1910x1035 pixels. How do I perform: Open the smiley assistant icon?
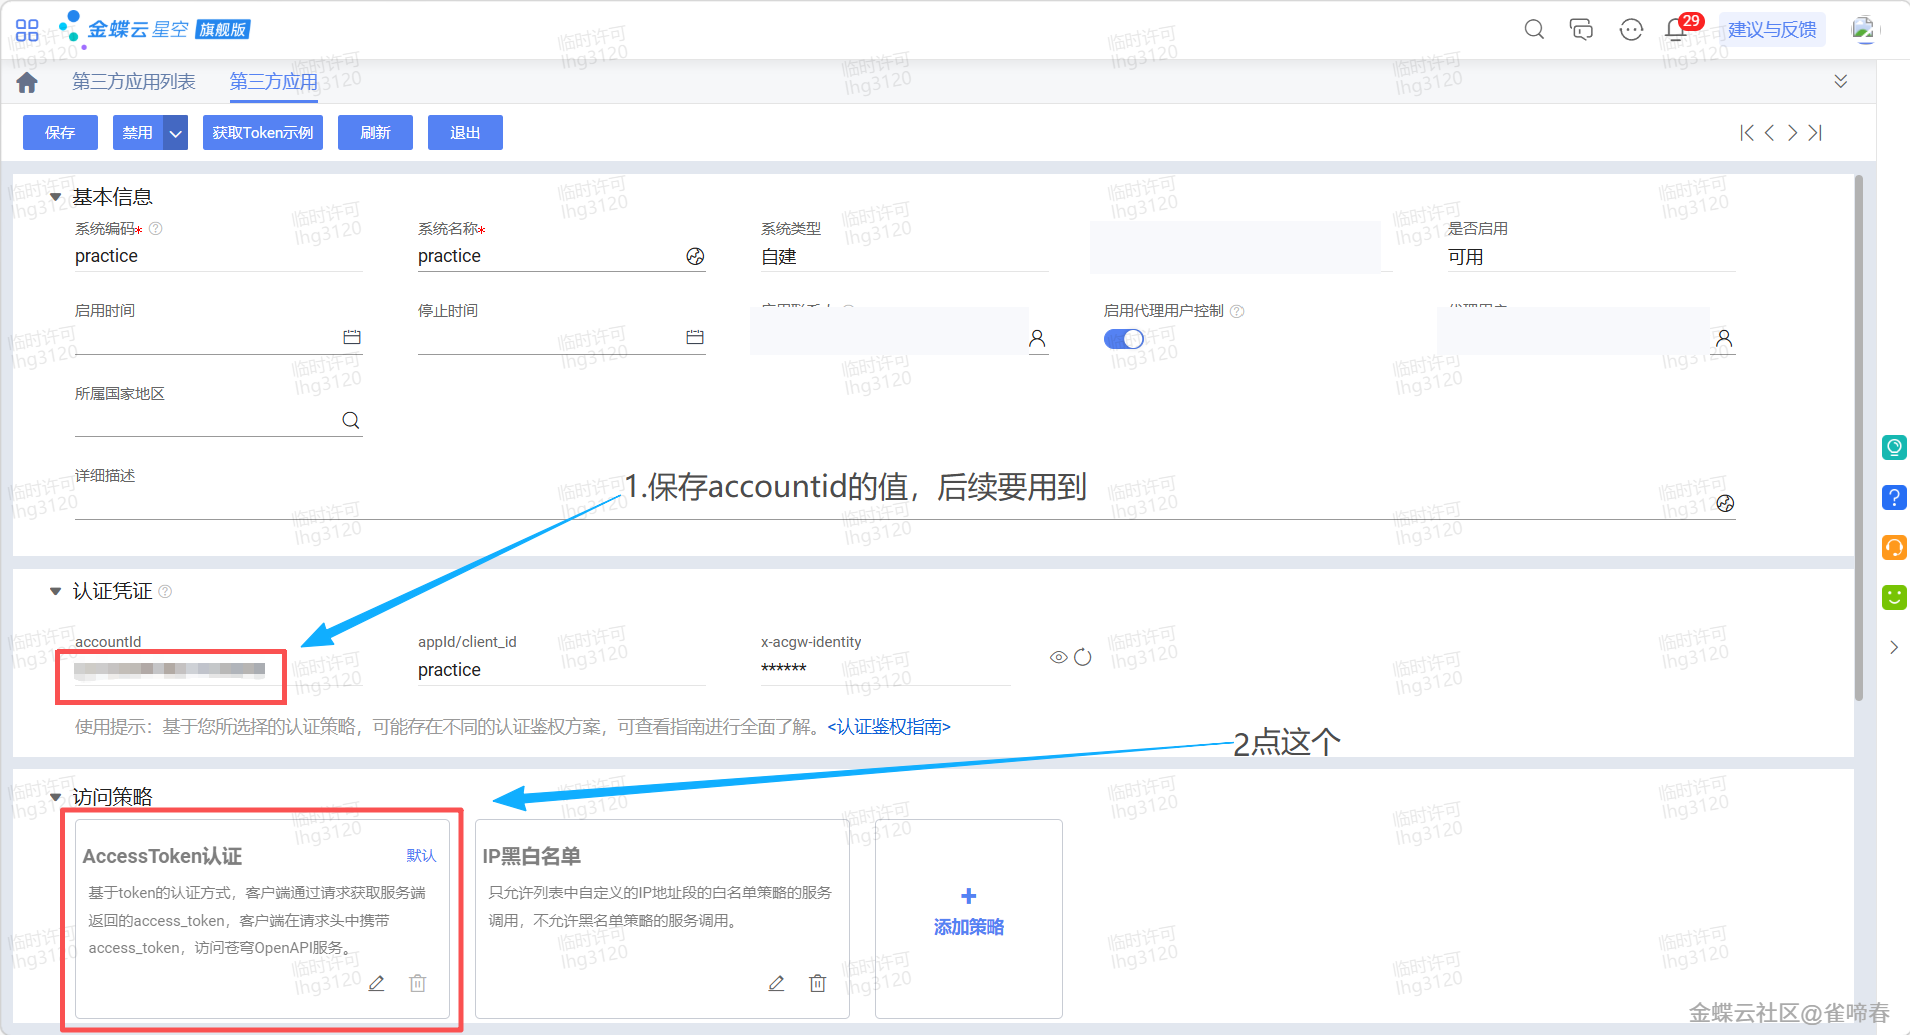[x=1631, y=29]
